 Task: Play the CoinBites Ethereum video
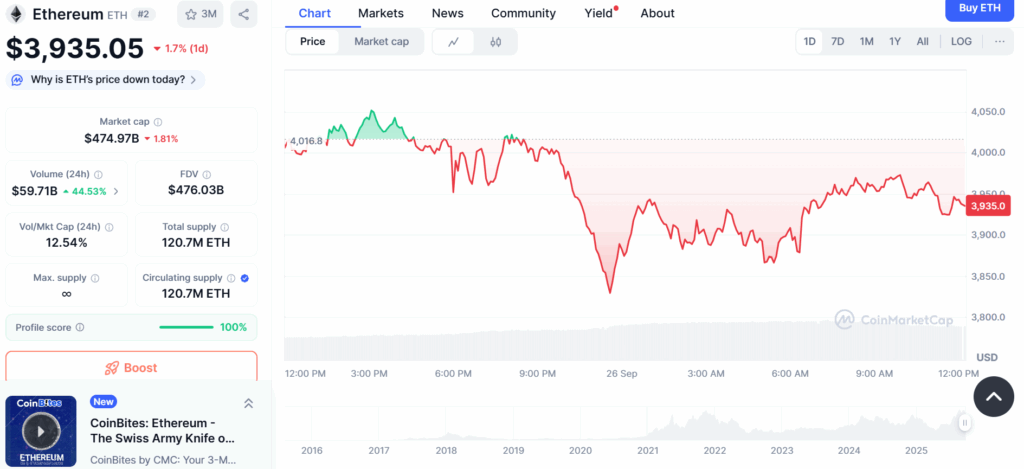[x=41, y=432]
